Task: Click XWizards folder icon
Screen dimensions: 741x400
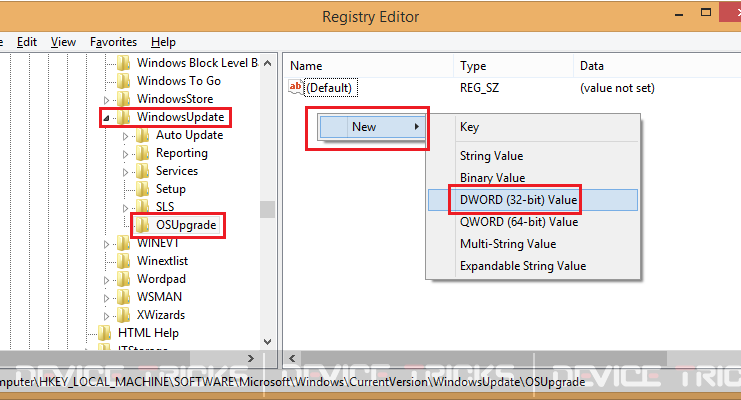Action: click(x=123, y=315)
